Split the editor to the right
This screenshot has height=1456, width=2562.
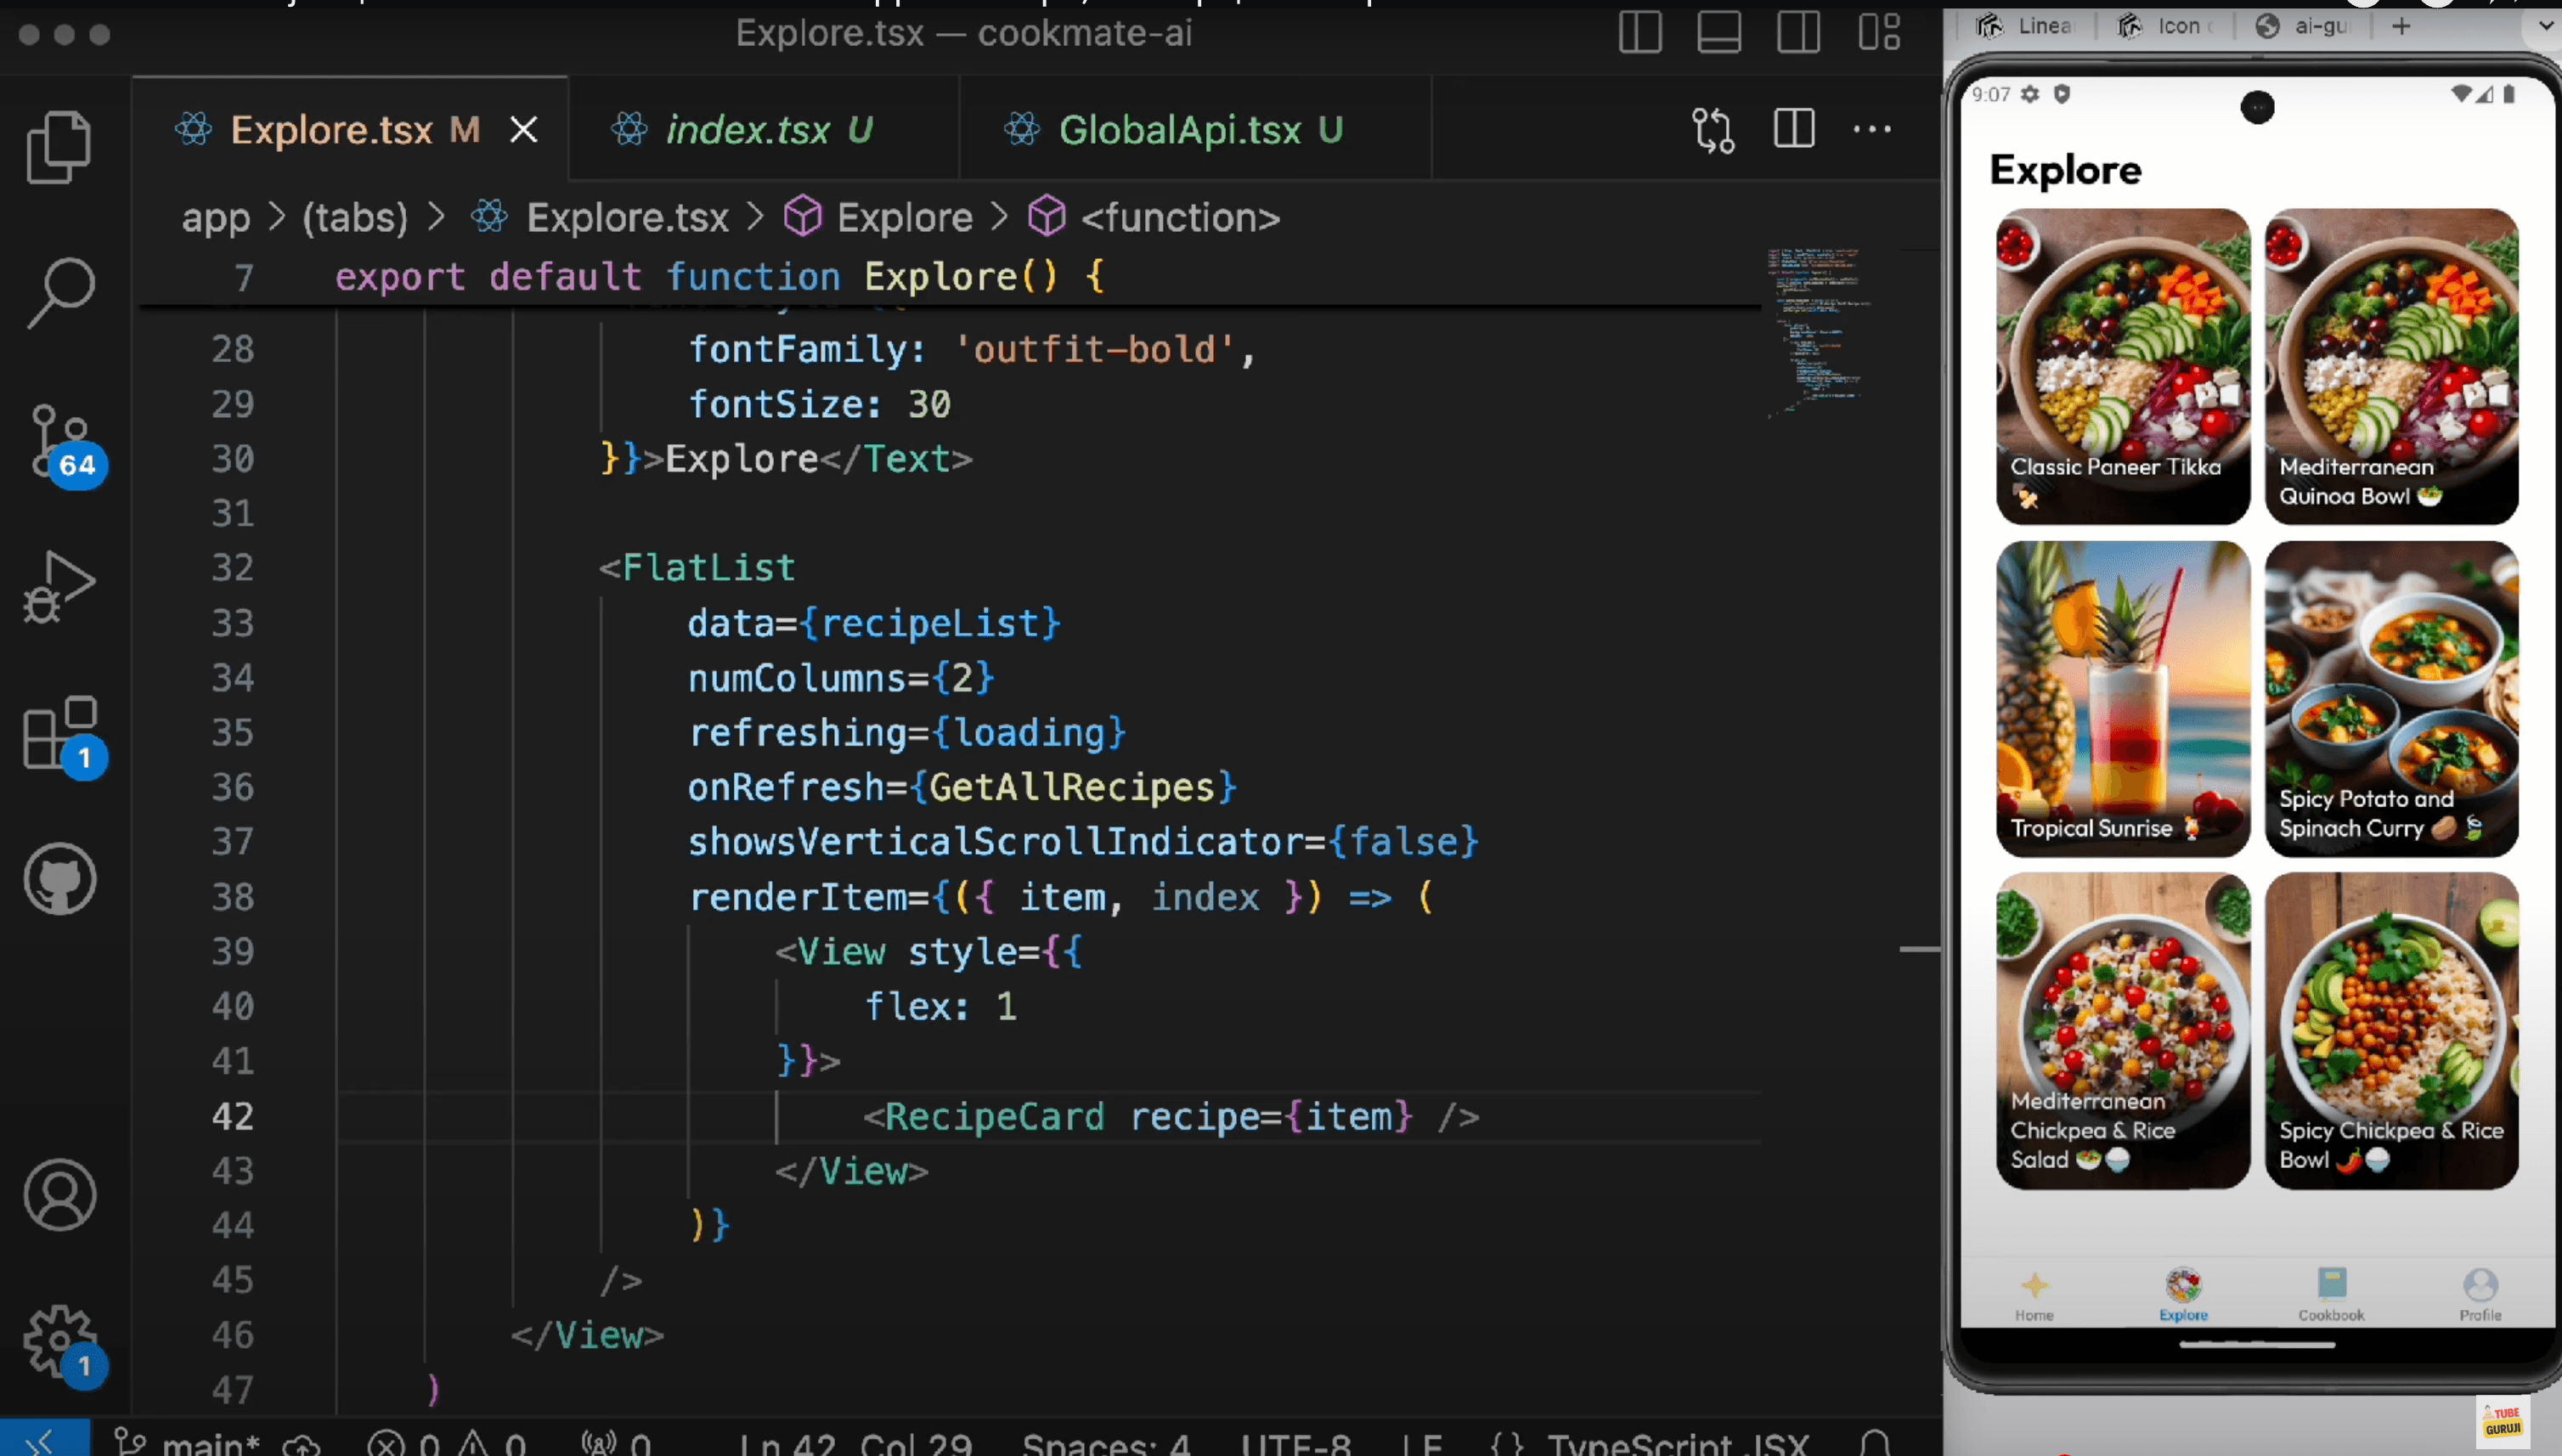click(x=1794, y=128)
